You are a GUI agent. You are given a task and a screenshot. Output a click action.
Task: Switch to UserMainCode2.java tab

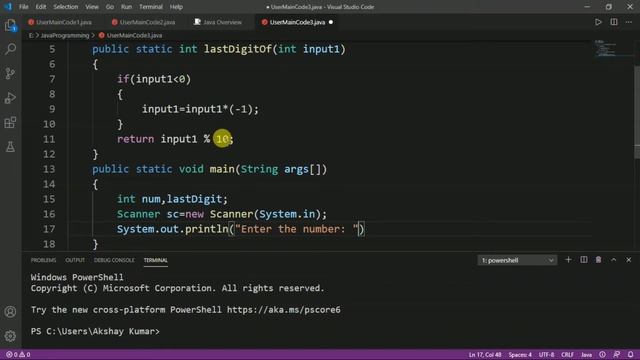click(146, 22)
